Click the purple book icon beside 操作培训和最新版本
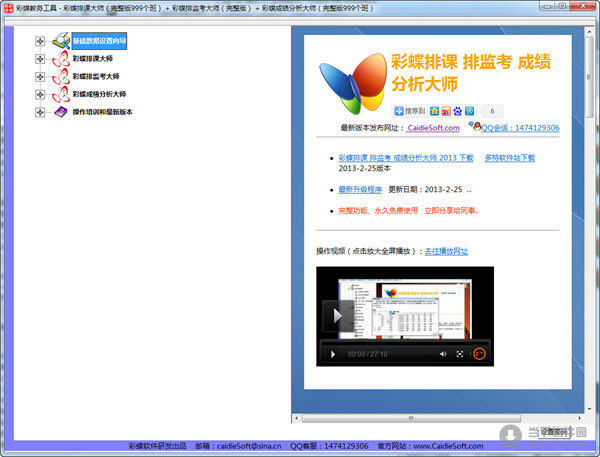Viewport: 600px width, 457px height. click(x=61, y=112)
